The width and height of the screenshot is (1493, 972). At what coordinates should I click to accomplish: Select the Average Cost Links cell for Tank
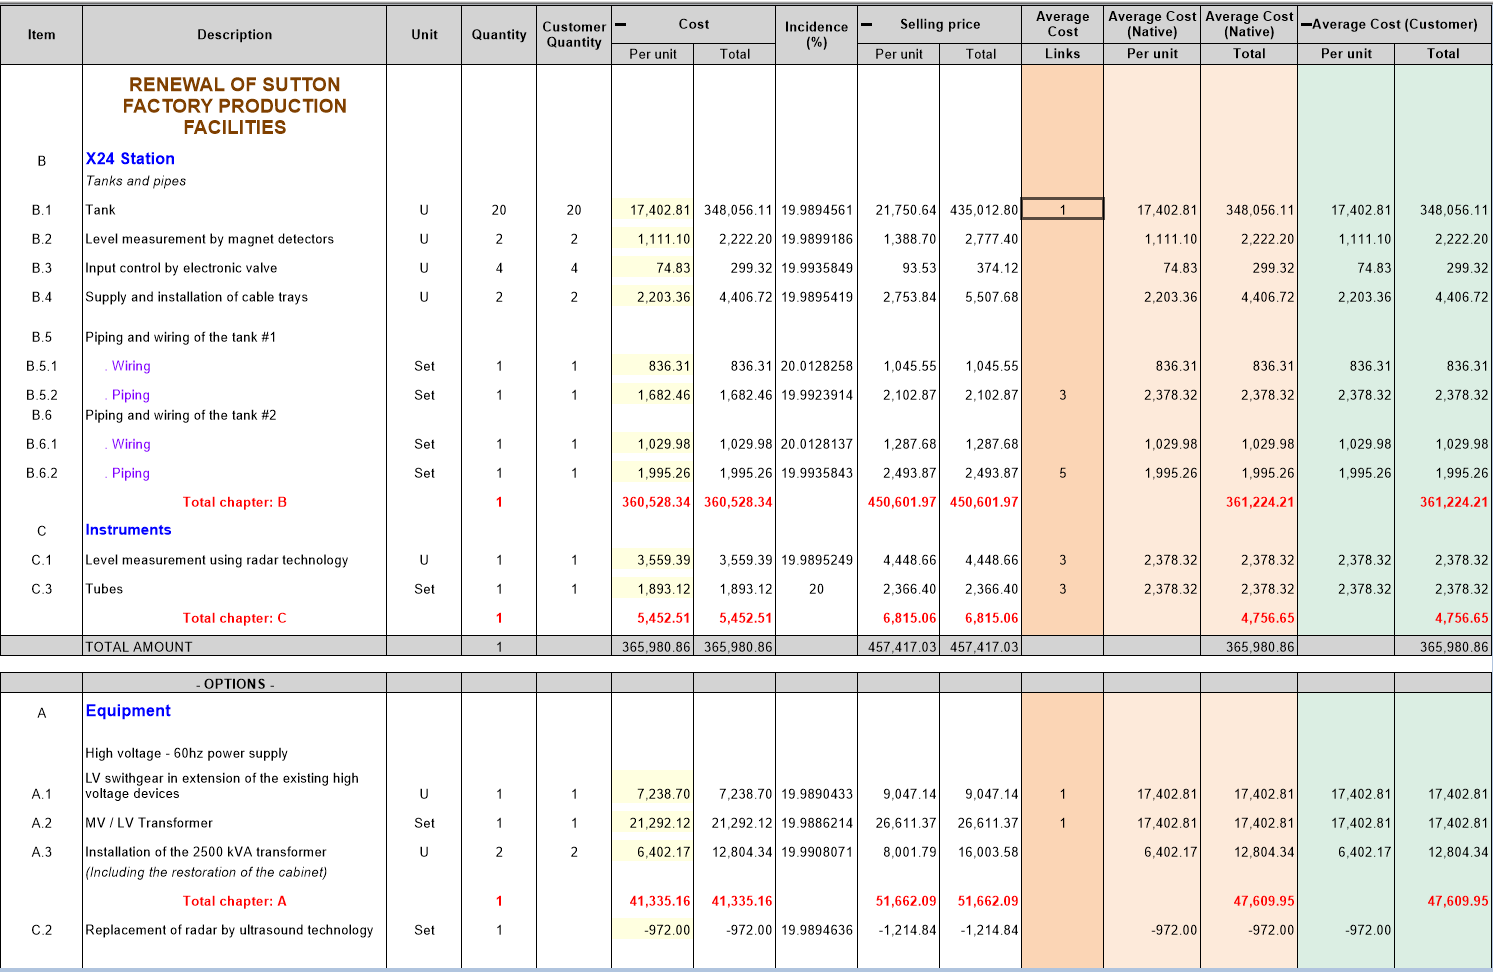(x=1062, y=209)
